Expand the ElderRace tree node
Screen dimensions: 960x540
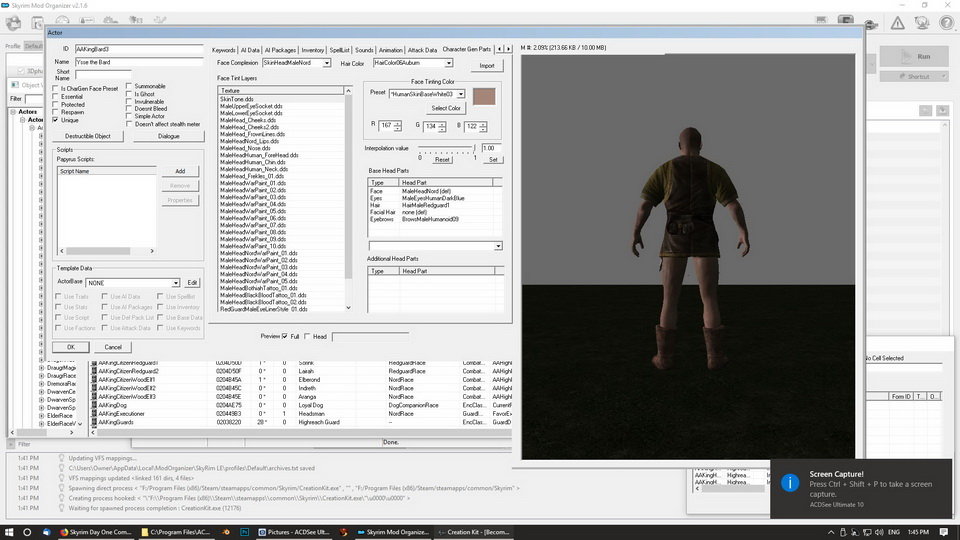pyautogui.click(x=42, y=416)
